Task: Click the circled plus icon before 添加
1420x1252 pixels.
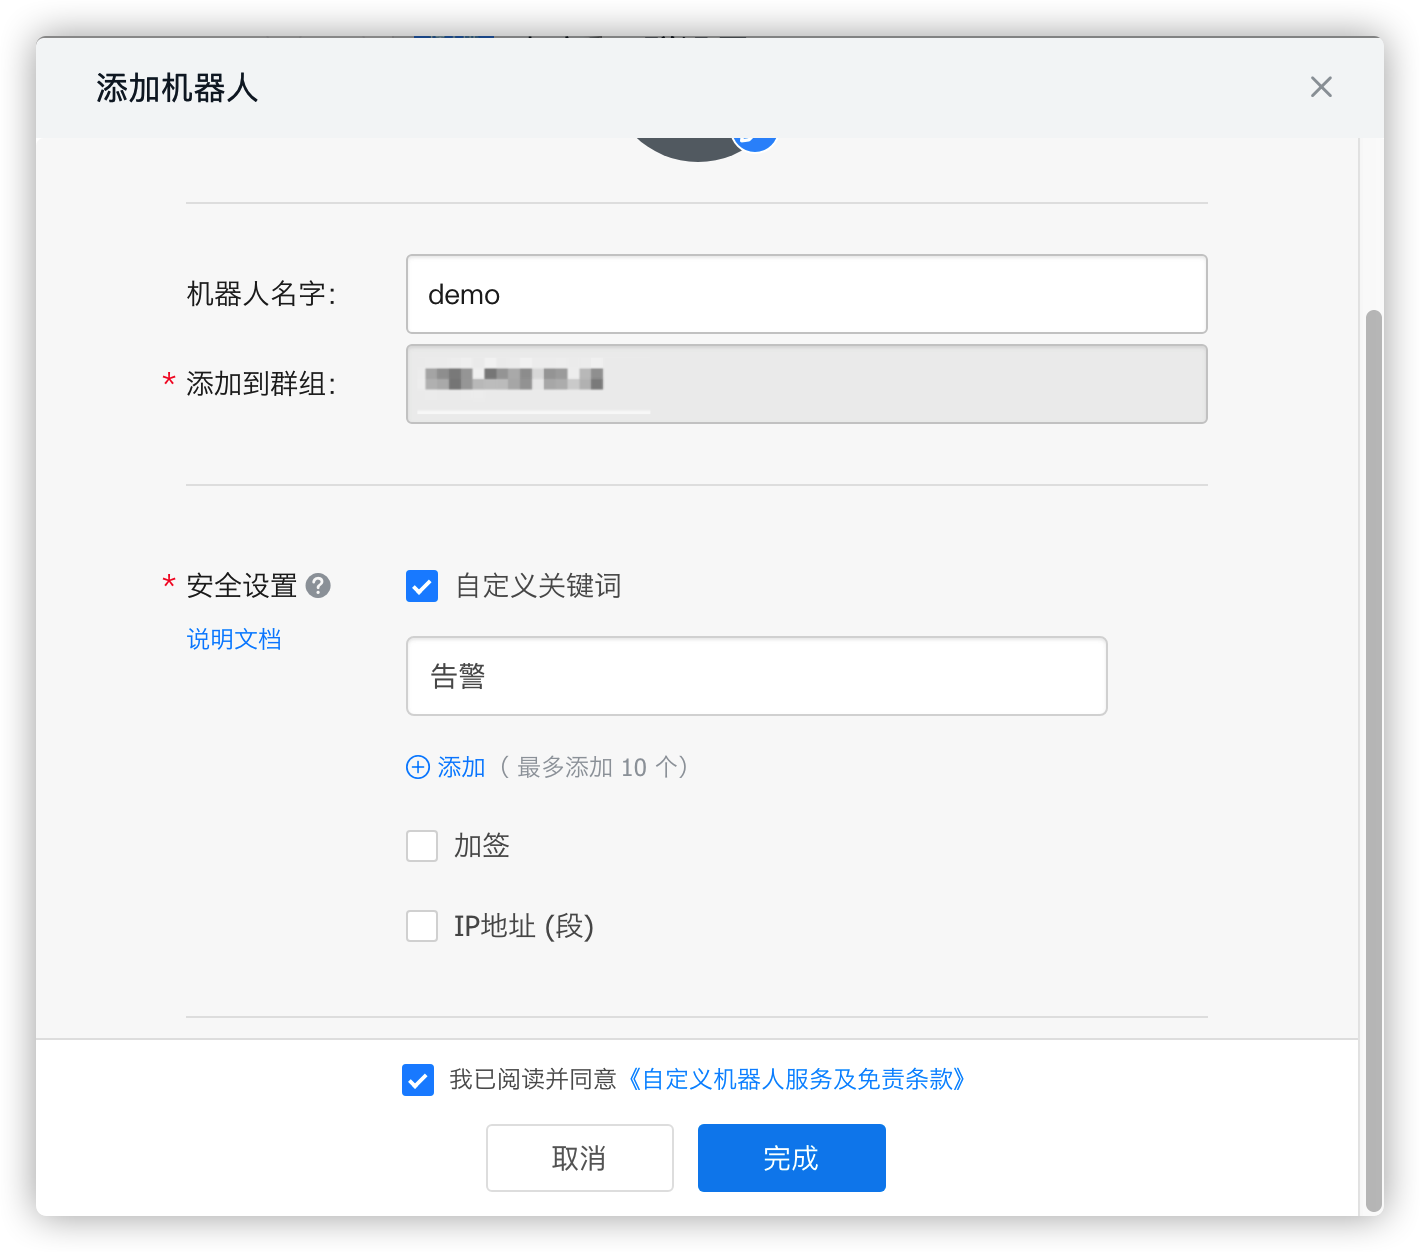Action: click(x=417, y=767)
